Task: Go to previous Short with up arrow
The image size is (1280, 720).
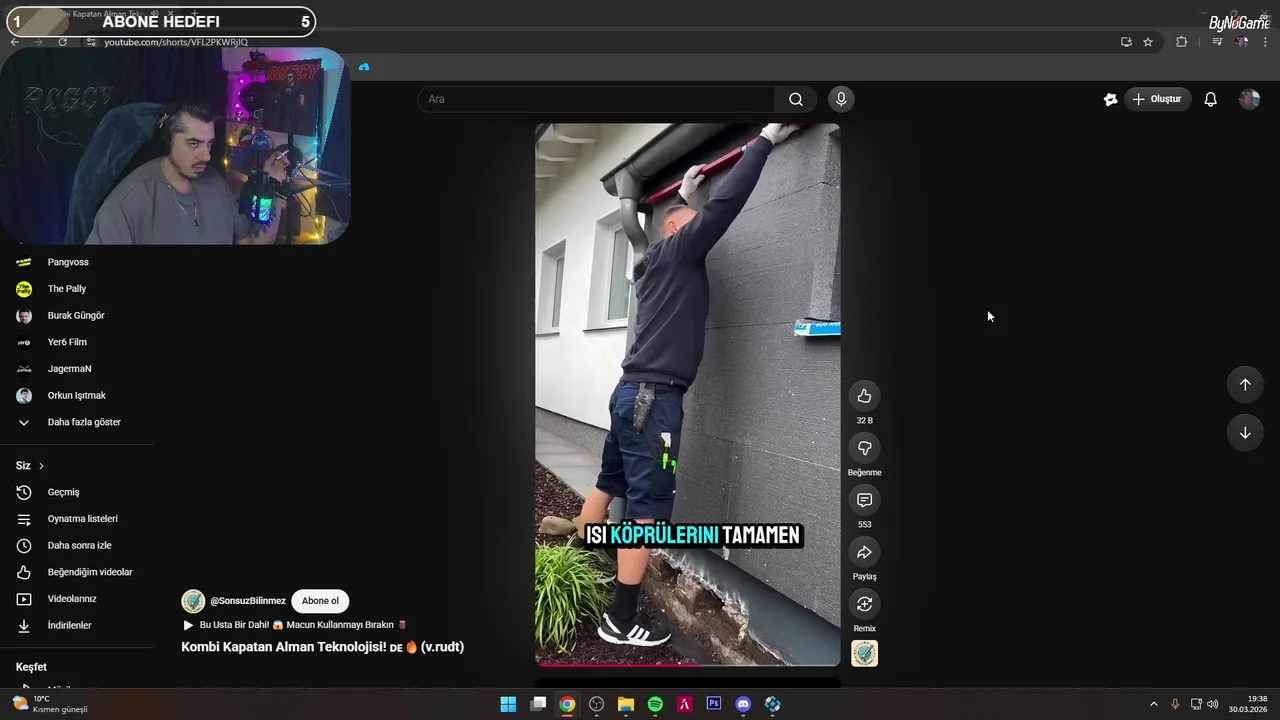Action: (x=1245, y=385)
